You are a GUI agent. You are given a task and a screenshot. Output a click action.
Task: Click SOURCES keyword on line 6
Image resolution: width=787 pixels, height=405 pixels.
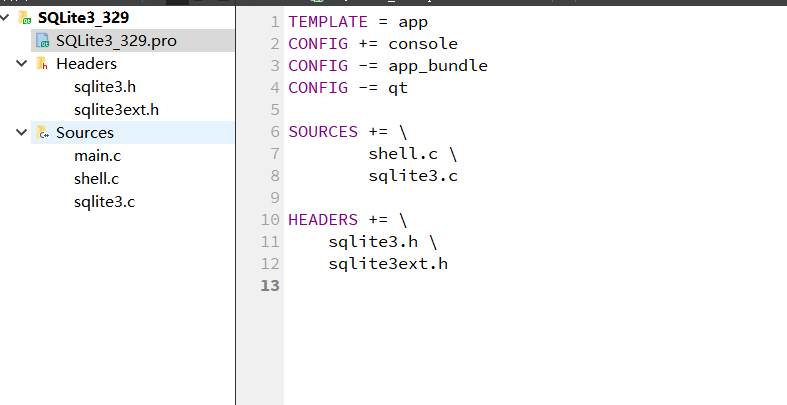pos(323,131)
